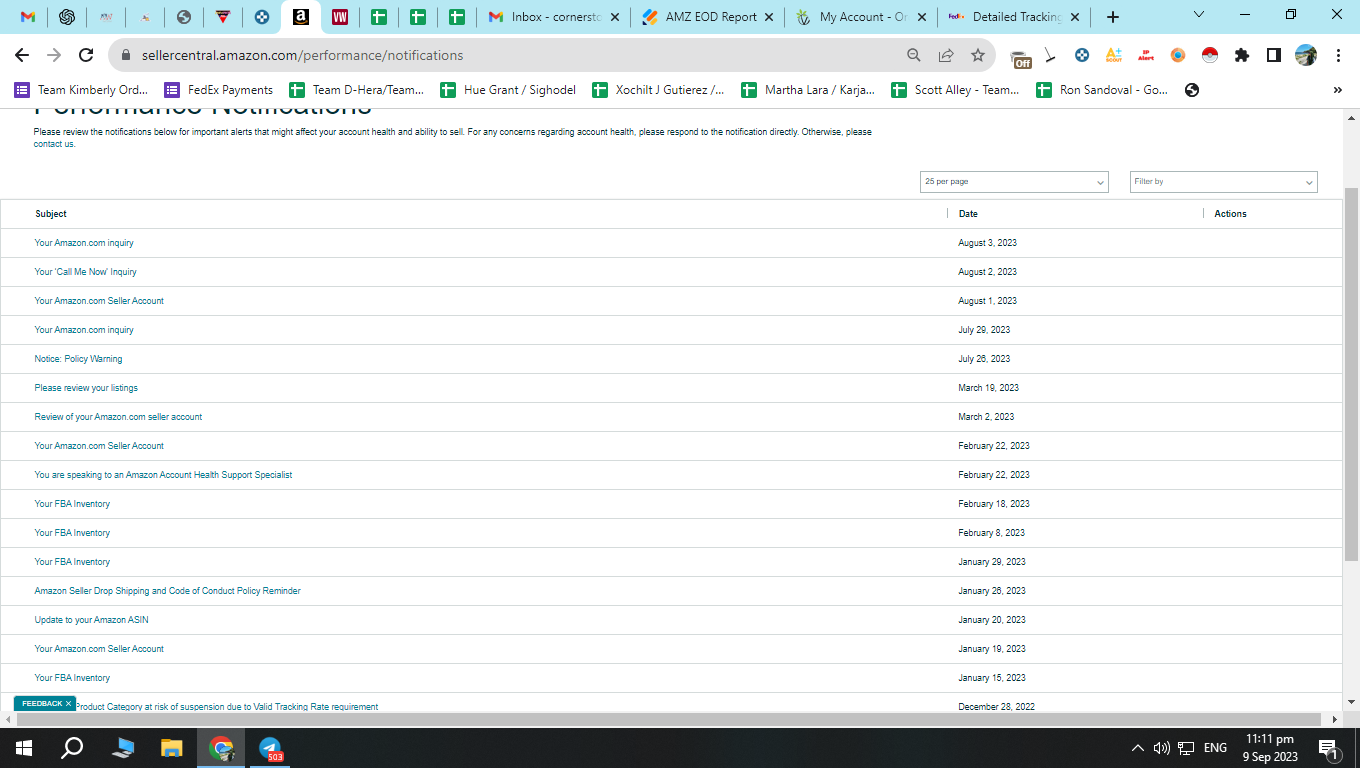Open the Chrome profile avatar
Screen dimensions: 1360x768
1306,55
